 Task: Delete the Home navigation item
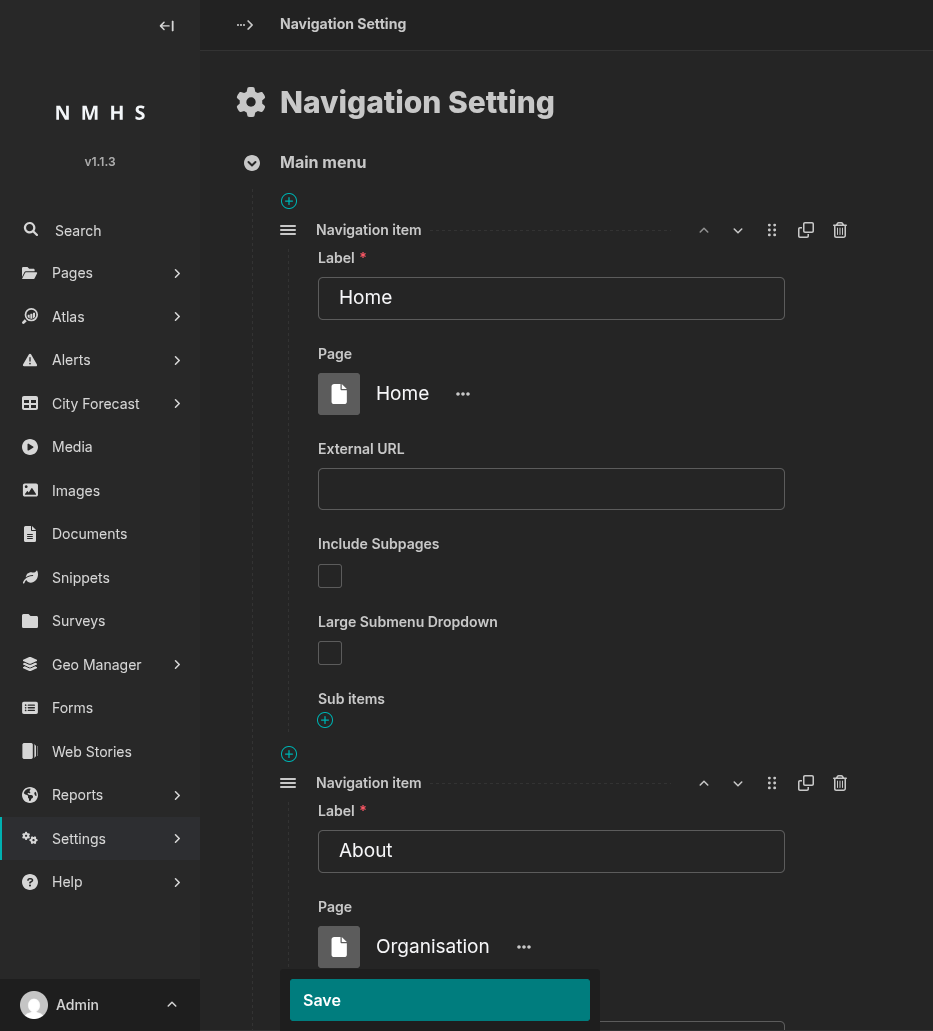840,230
